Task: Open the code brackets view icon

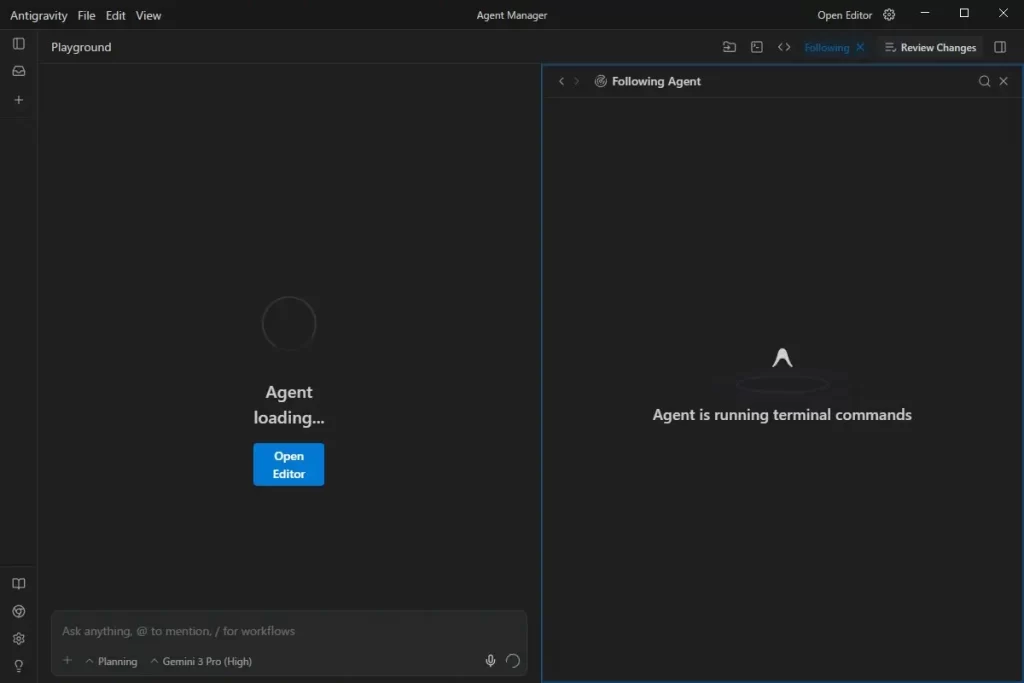Action: [784, 47]
